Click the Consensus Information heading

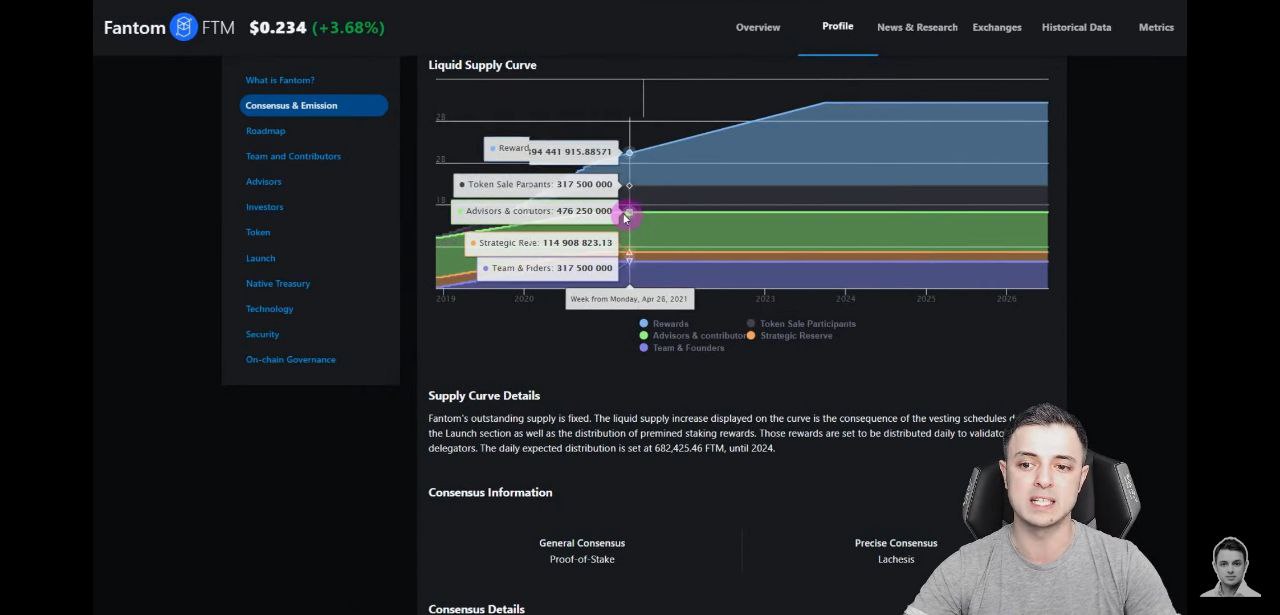(490, 493)
